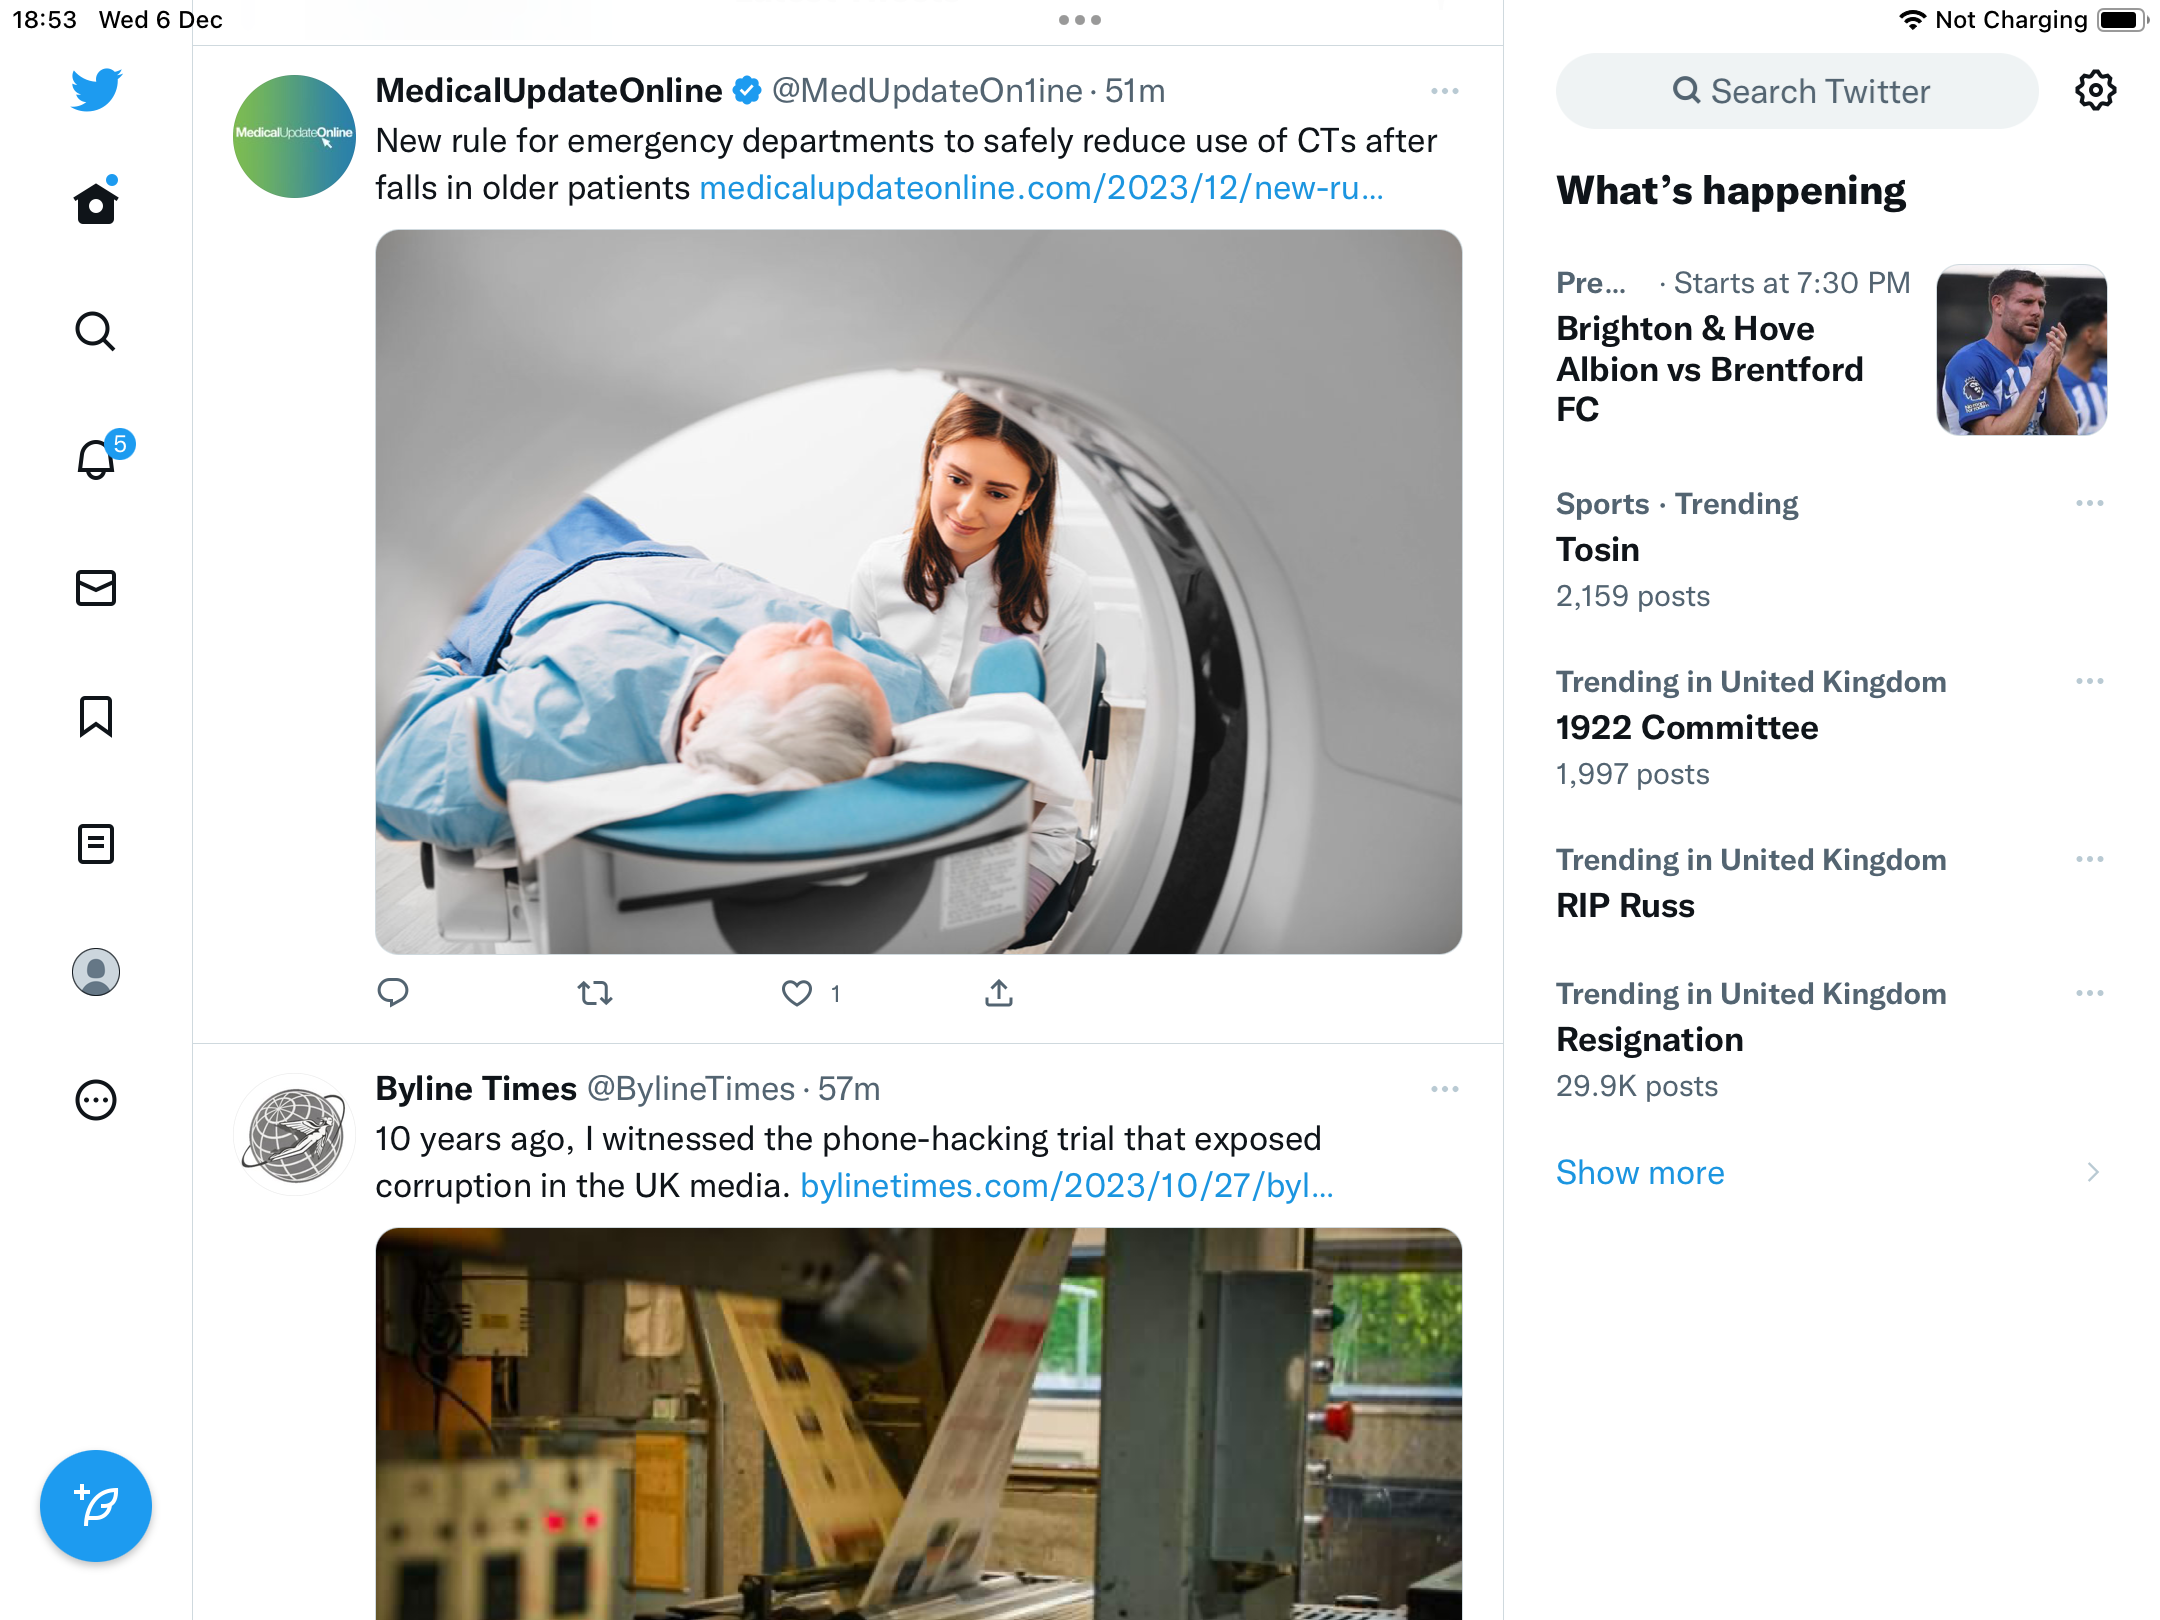Open Bookmarks icon in sidebar
This screenshot has height=1620, width=2160.
(x=96, y=716)
